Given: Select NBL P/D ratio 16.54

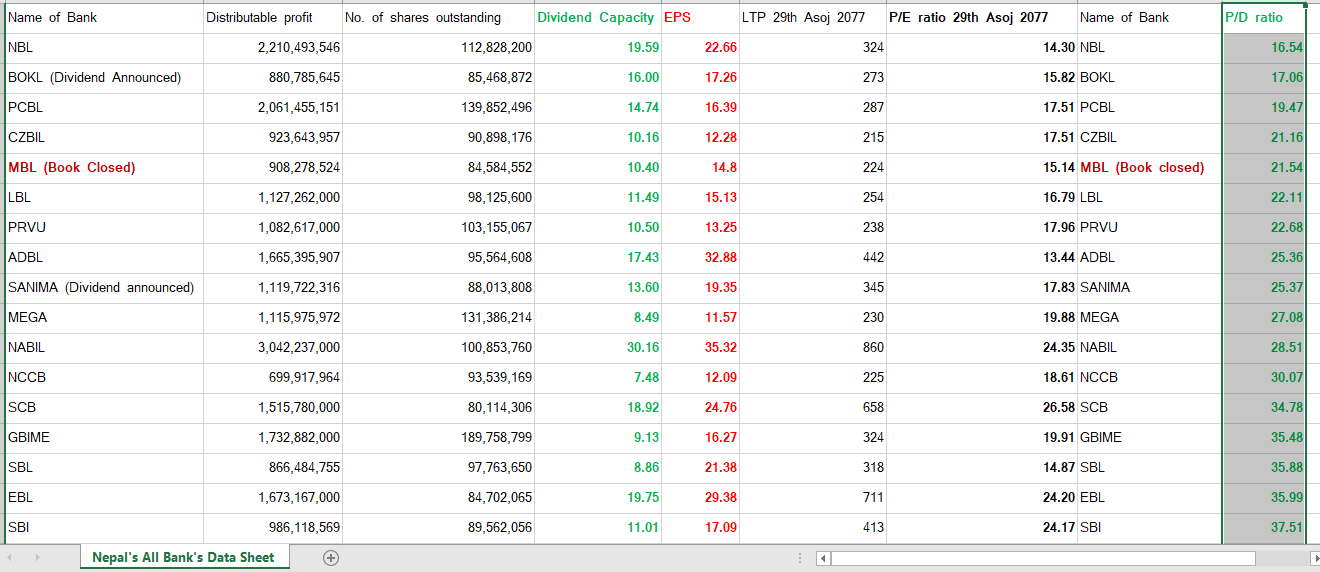Looking at the screenshot, I should pos(1264,47).
